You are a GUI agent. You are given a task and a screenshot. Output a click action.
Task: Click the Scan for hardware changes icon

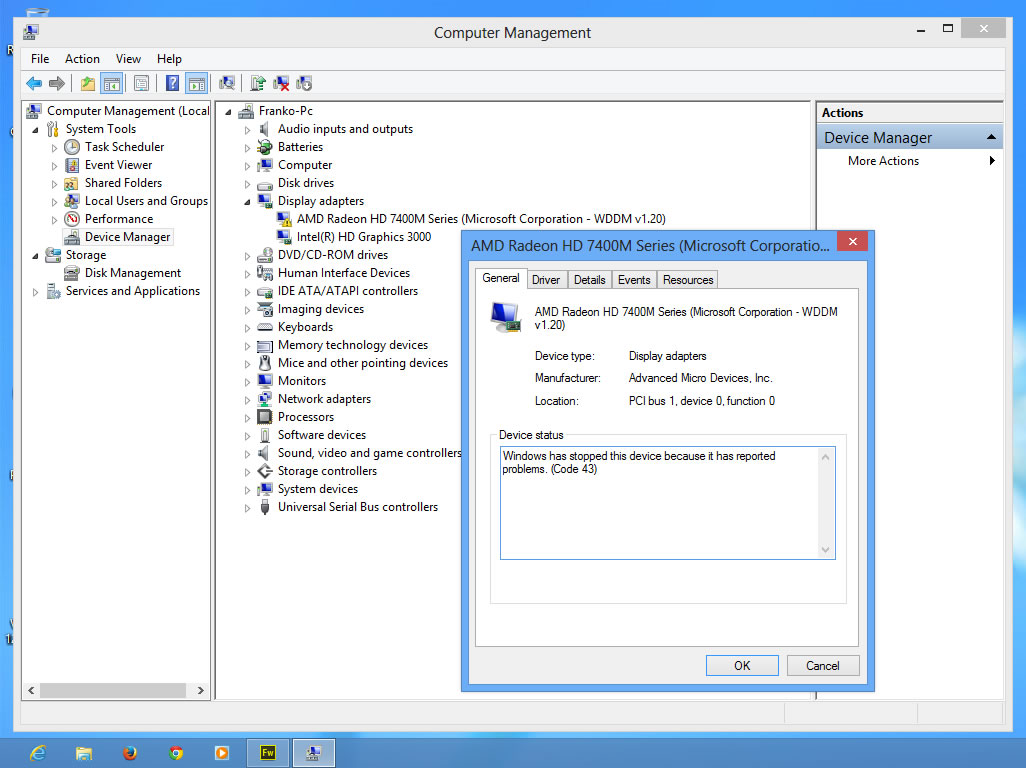(227, 83)
